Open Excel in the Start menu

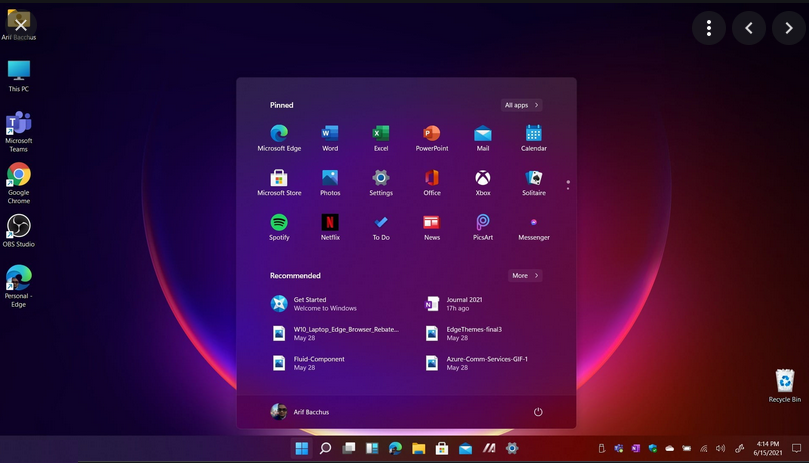[x=381, y=138]
